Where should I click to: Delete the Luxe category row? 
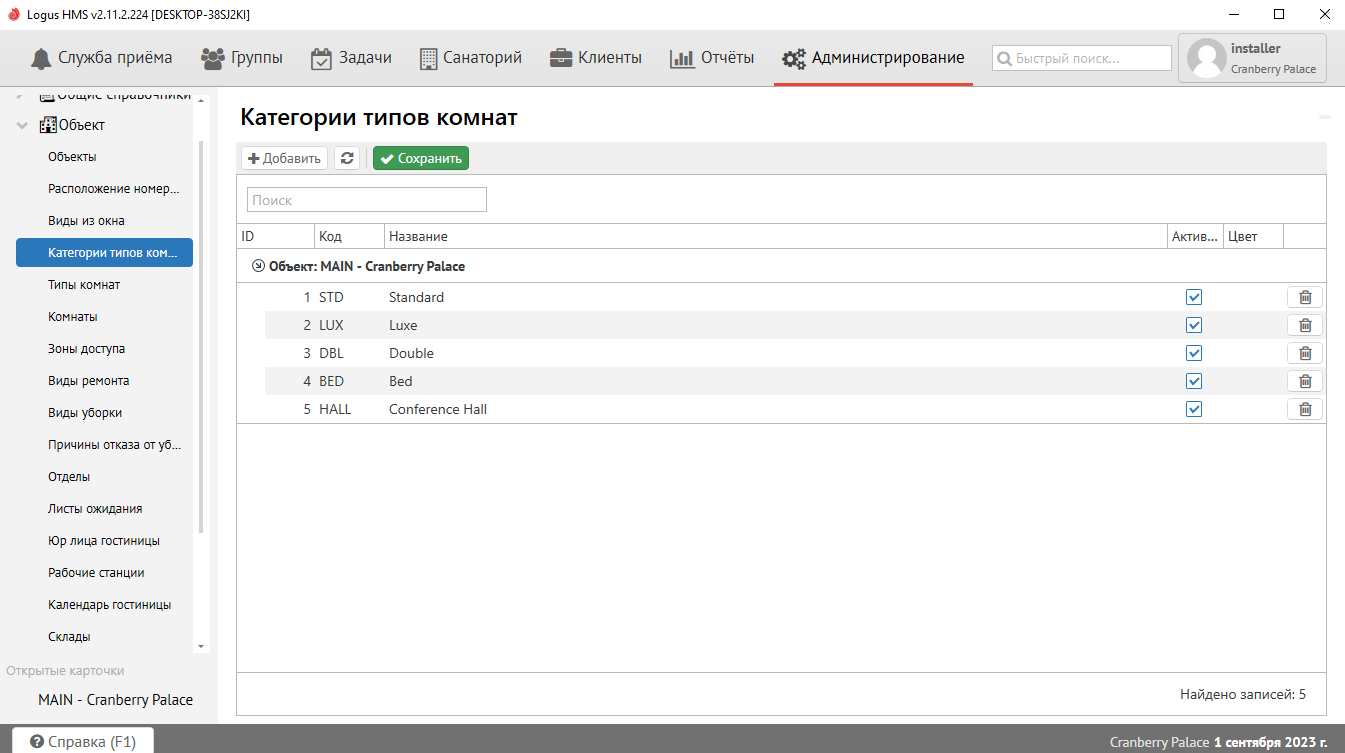[x=1304, y=325]
